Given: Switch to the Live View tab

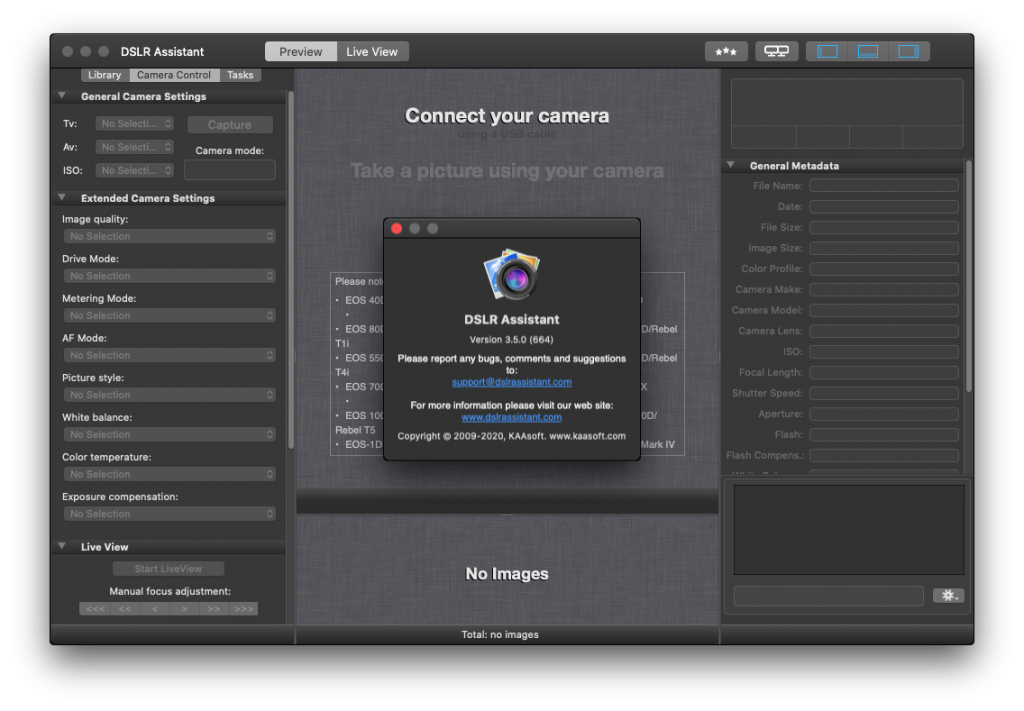Looking at the screenshot, I should pos(372,52).
